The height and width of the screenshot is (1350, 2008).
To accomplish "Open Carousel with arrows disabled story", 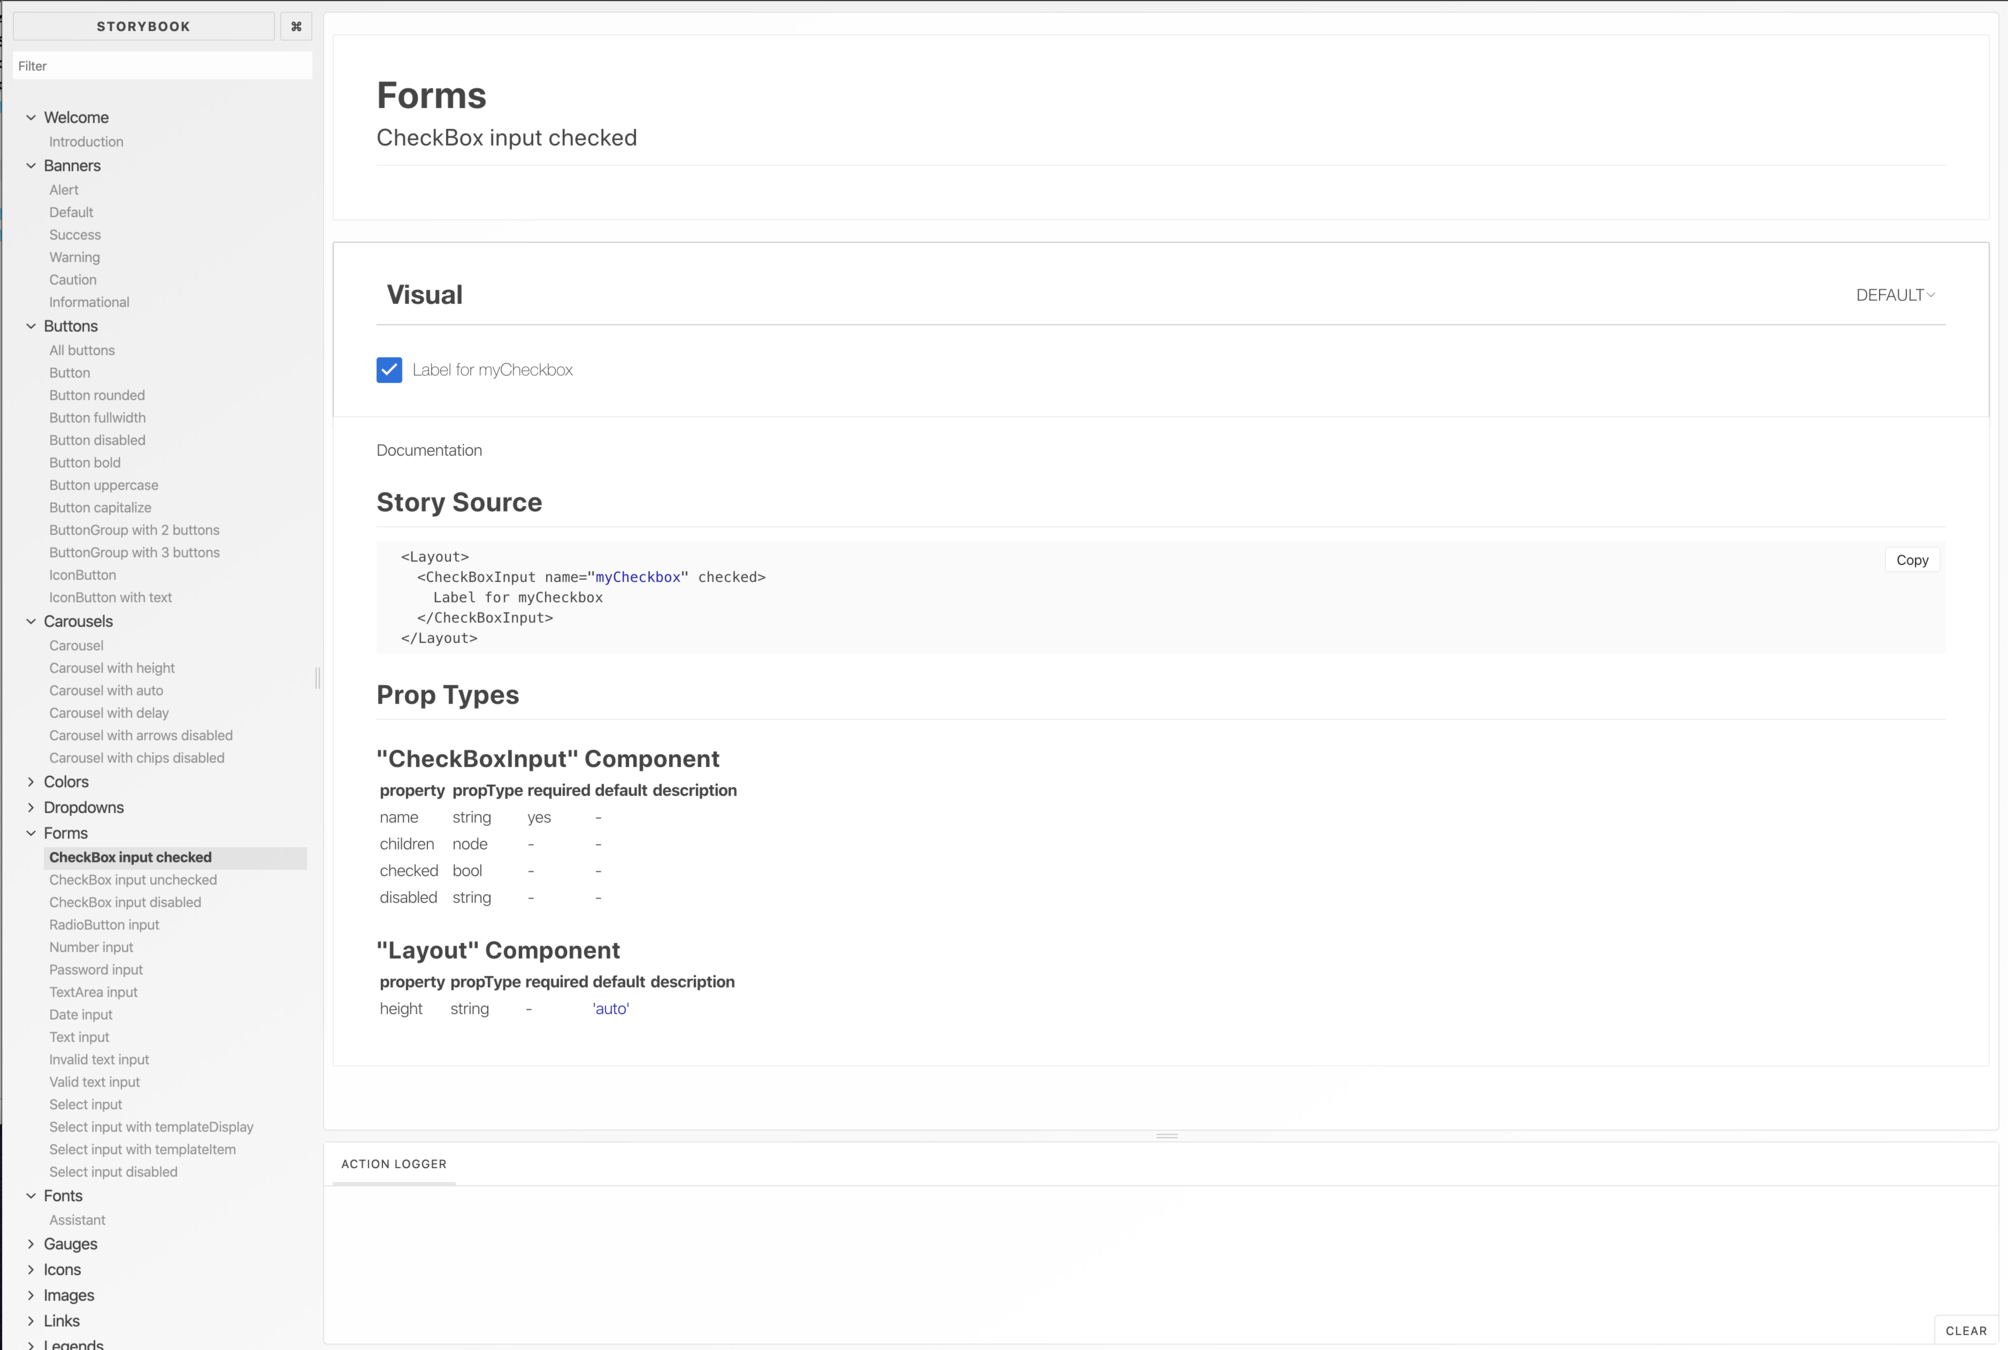I will coord(141,735).
